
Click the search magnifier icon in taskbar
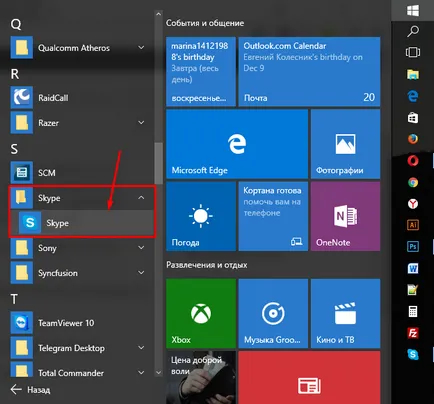pyautogui.click(x=413, y=31)
